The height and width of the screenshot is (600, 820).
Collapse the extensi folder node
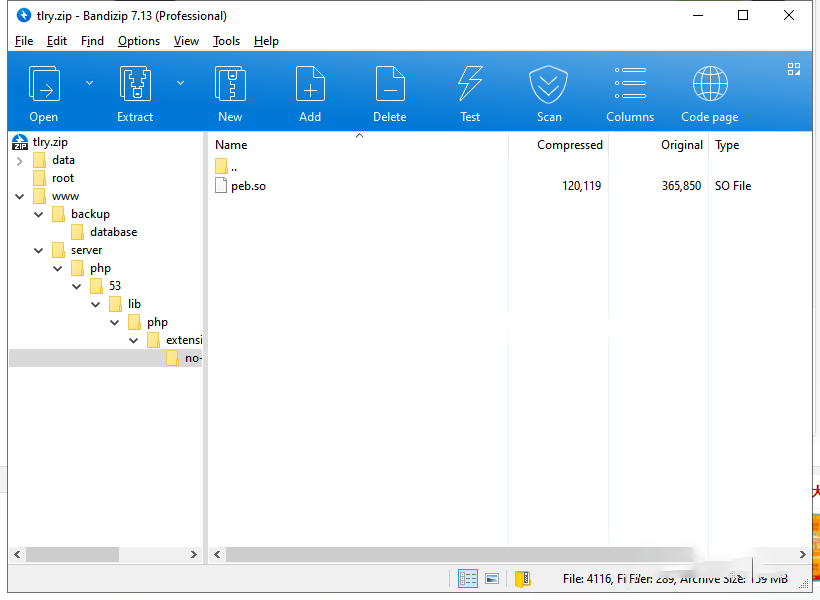pyautogui.click(x=134, y=341)
